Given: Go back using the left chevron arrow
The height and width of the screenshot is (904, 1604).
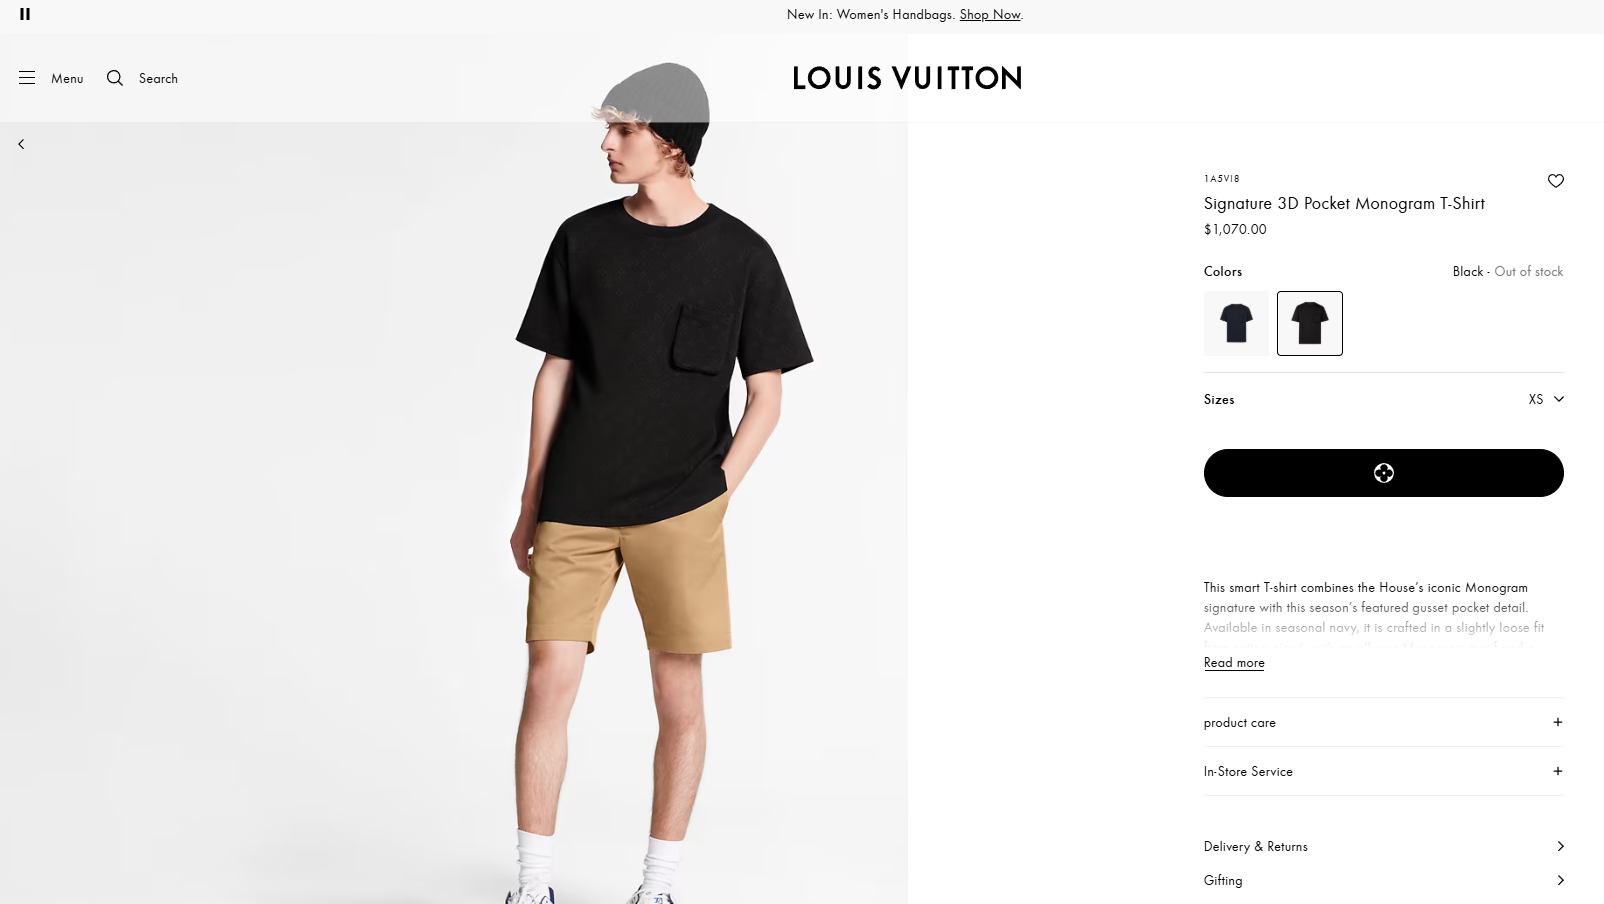Looking at the screenshot, I should coord(21,144).
